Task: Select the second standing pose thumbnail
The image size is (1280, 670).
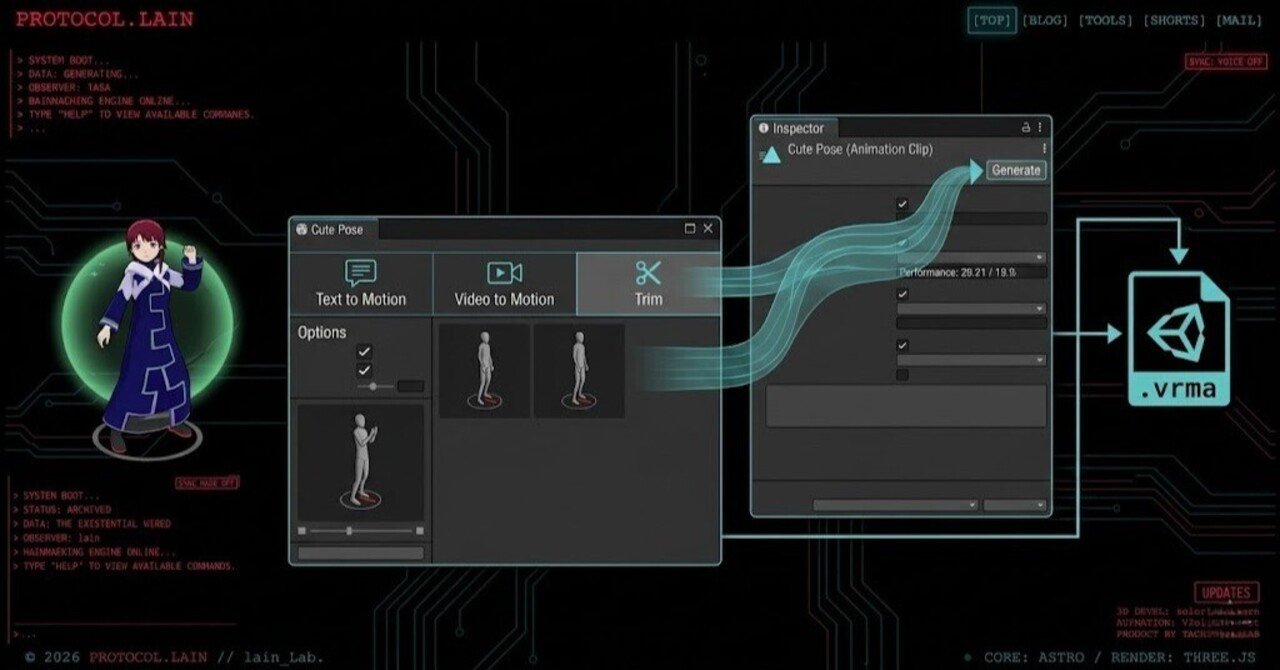Action: (x=579, y=370)
